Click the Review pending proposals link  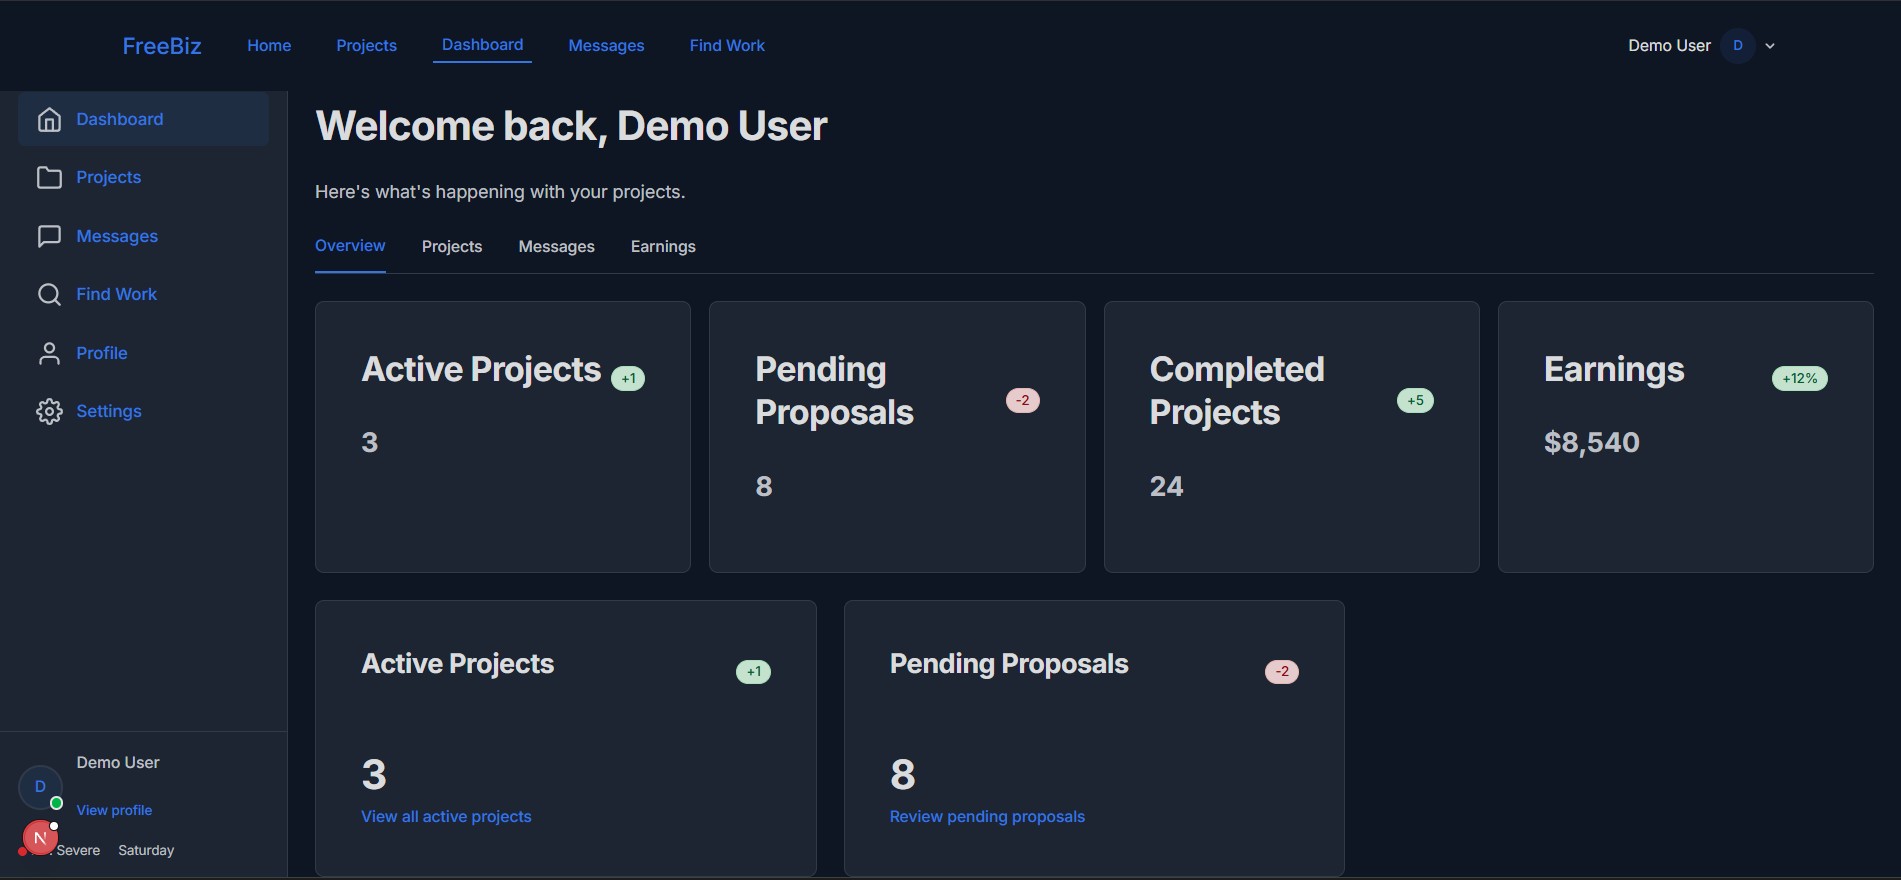click(987, 817)
